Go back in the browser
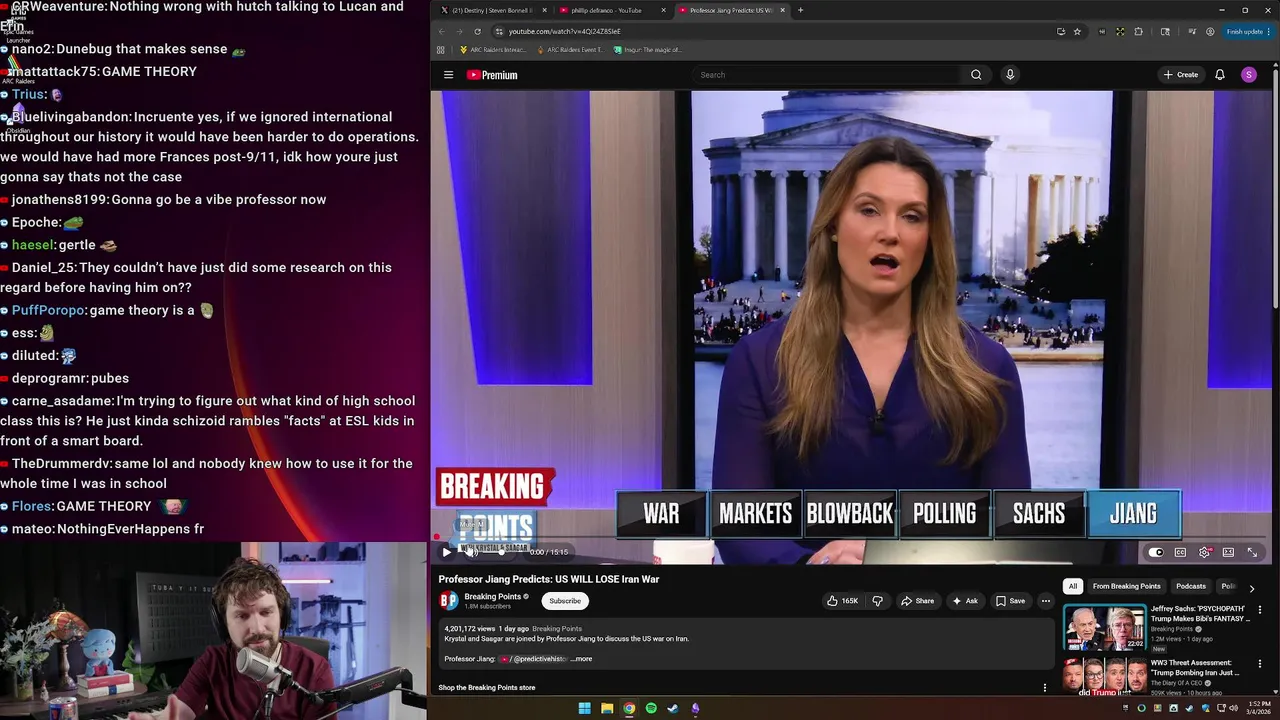The height and width of the screenshot is (720, 1280). click(441, 31)
